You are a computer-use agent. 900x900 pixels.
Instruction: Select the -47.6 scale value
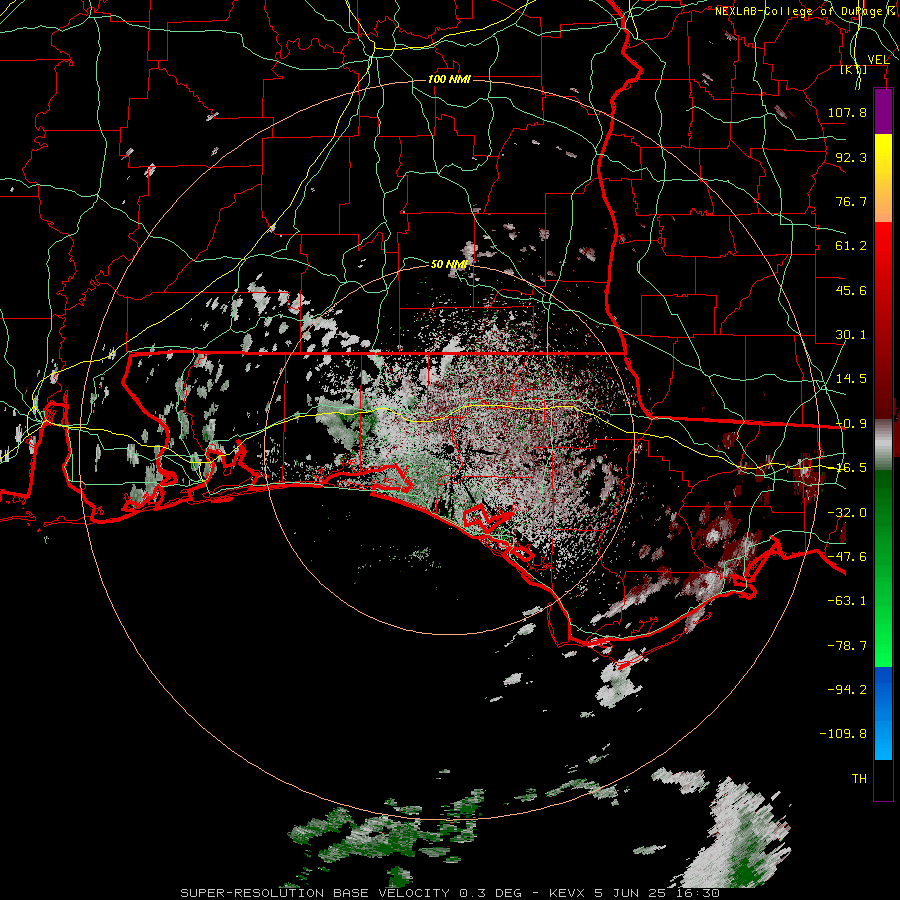(847, 557)
